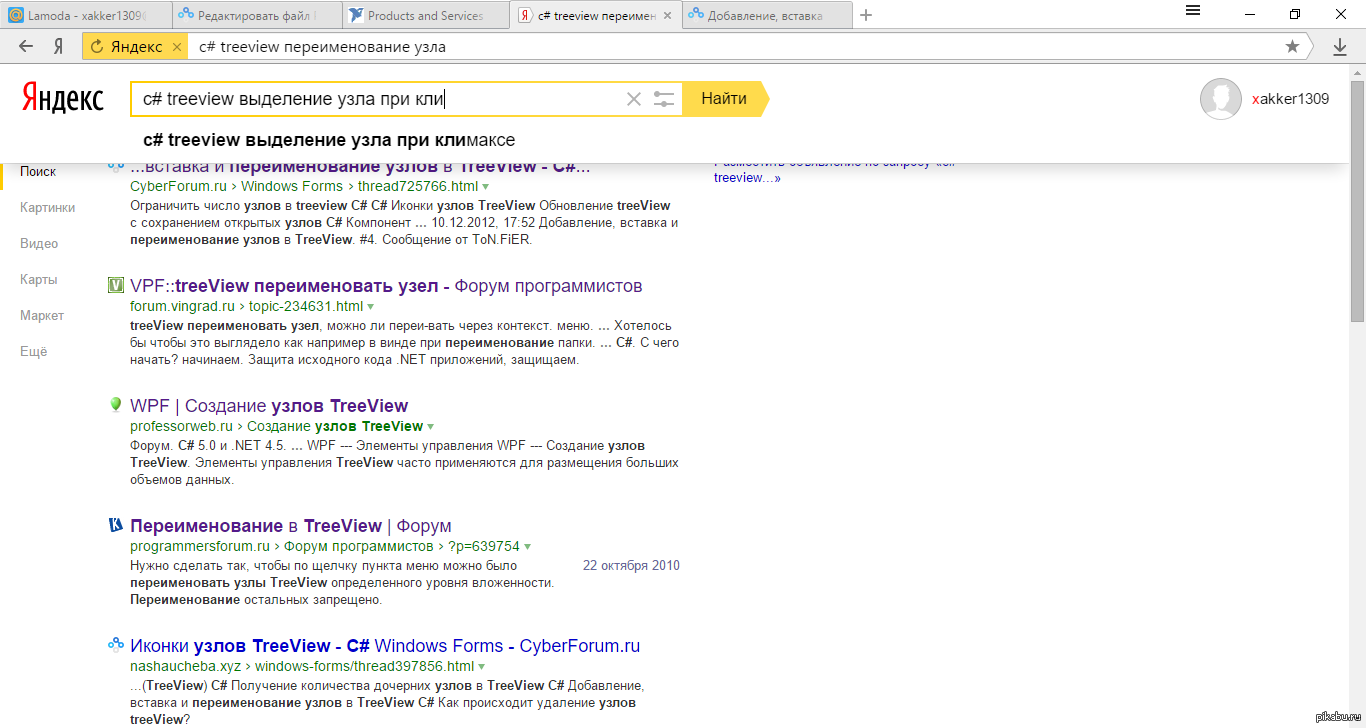
Task: Click the yellow 'Найти' search button
Action: click(x=724, y=99)
